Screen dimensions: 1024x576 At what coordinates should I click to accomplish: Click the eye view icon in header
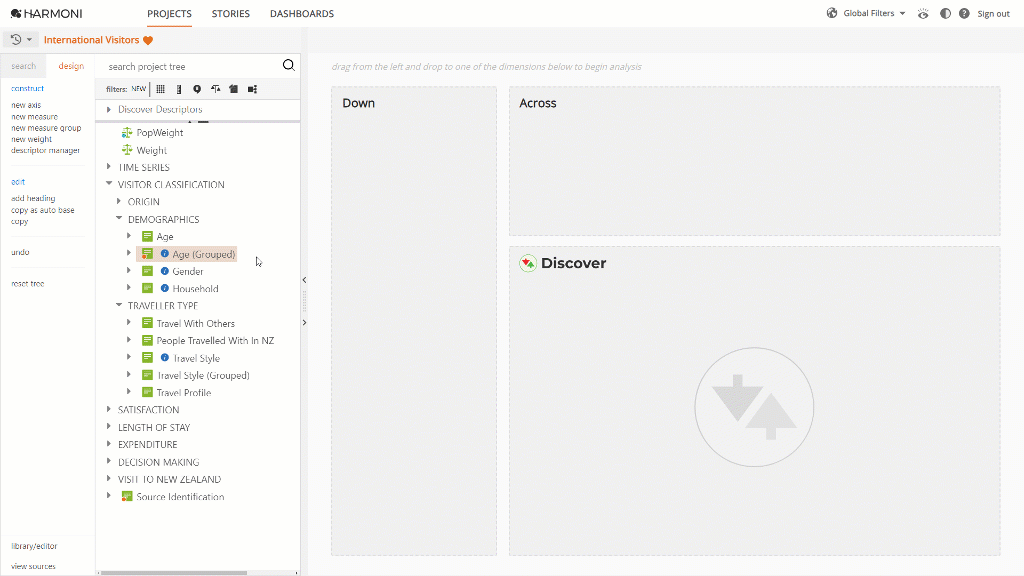tap(923, 14)
